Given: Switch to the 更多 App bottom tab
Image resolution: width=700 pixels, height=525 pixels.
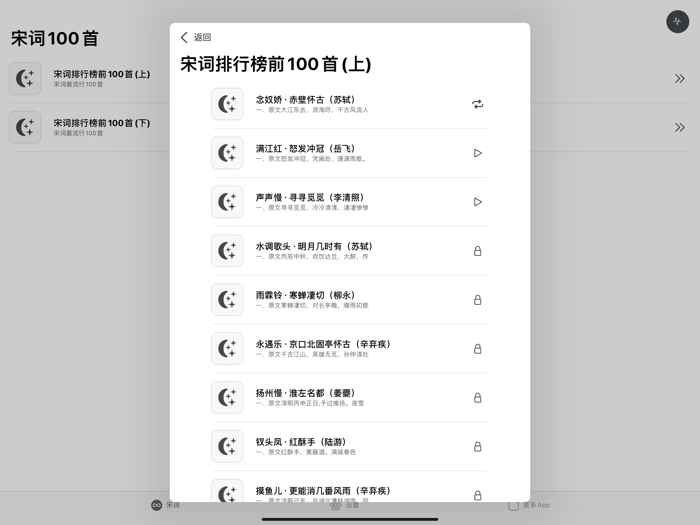Looking at the screenshot, I should [529, 505].
